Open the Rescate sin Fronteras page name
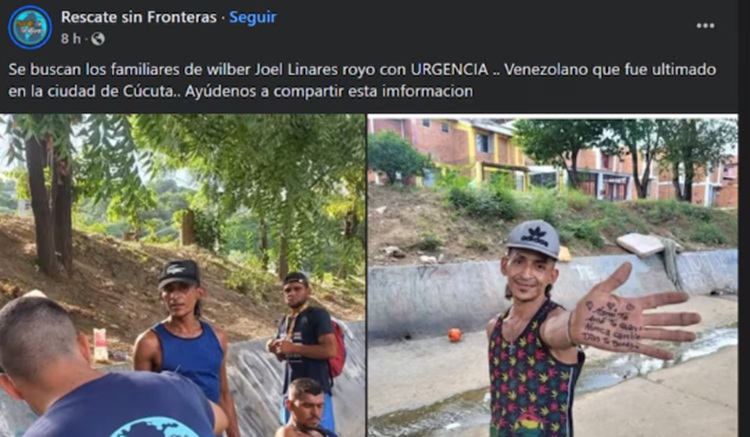 [139, 17]
